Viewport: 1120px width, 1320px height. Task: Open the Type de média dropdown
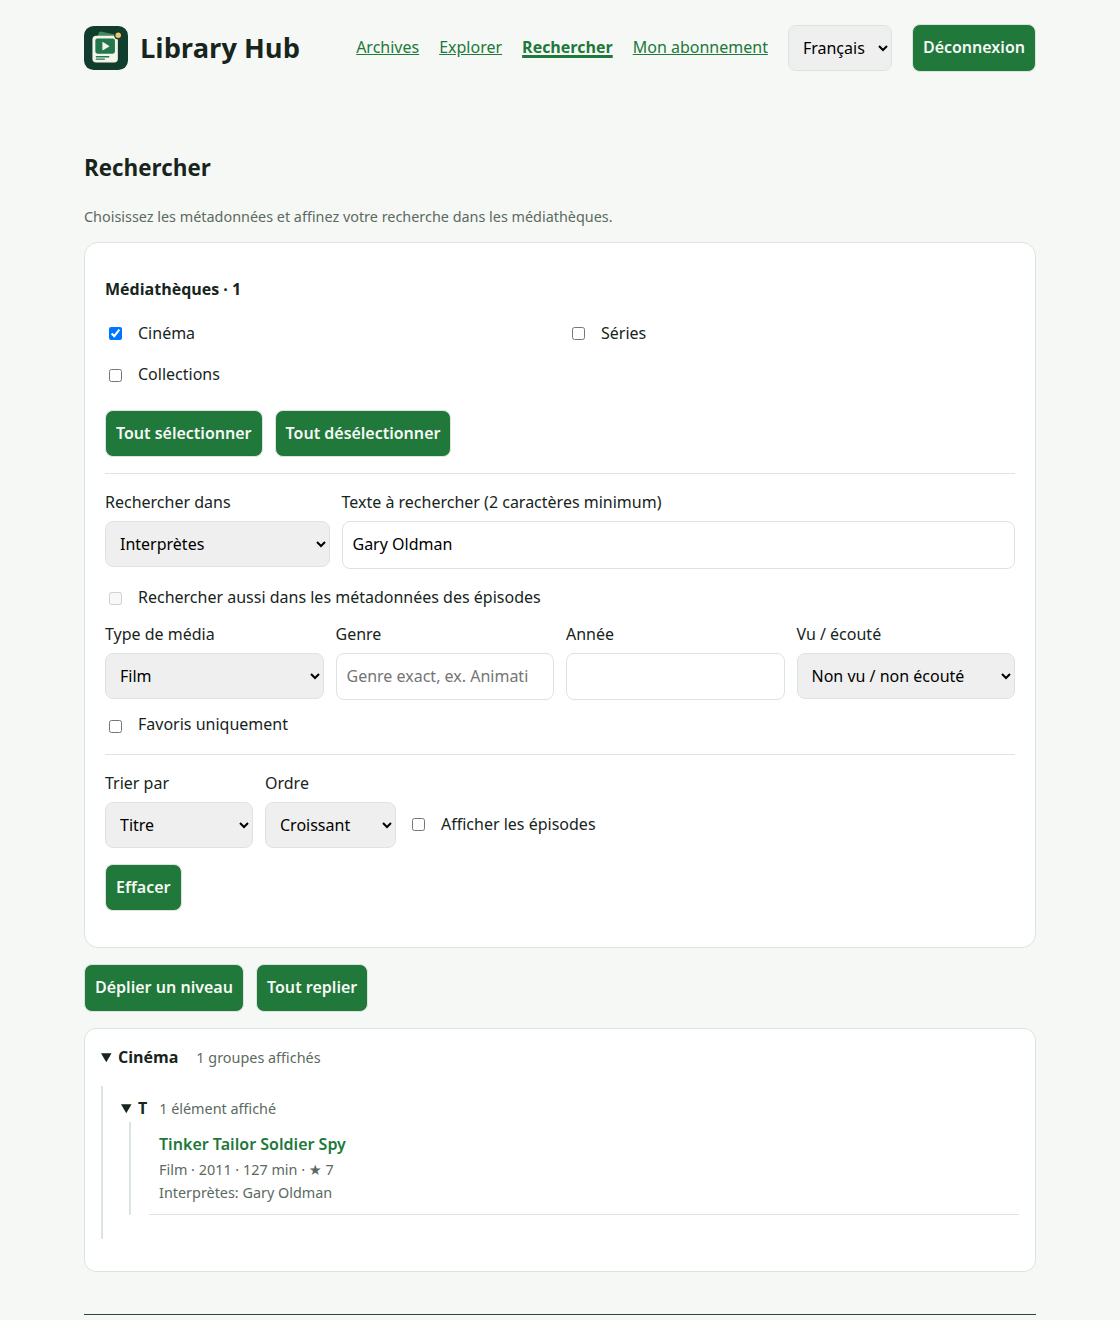214,676
